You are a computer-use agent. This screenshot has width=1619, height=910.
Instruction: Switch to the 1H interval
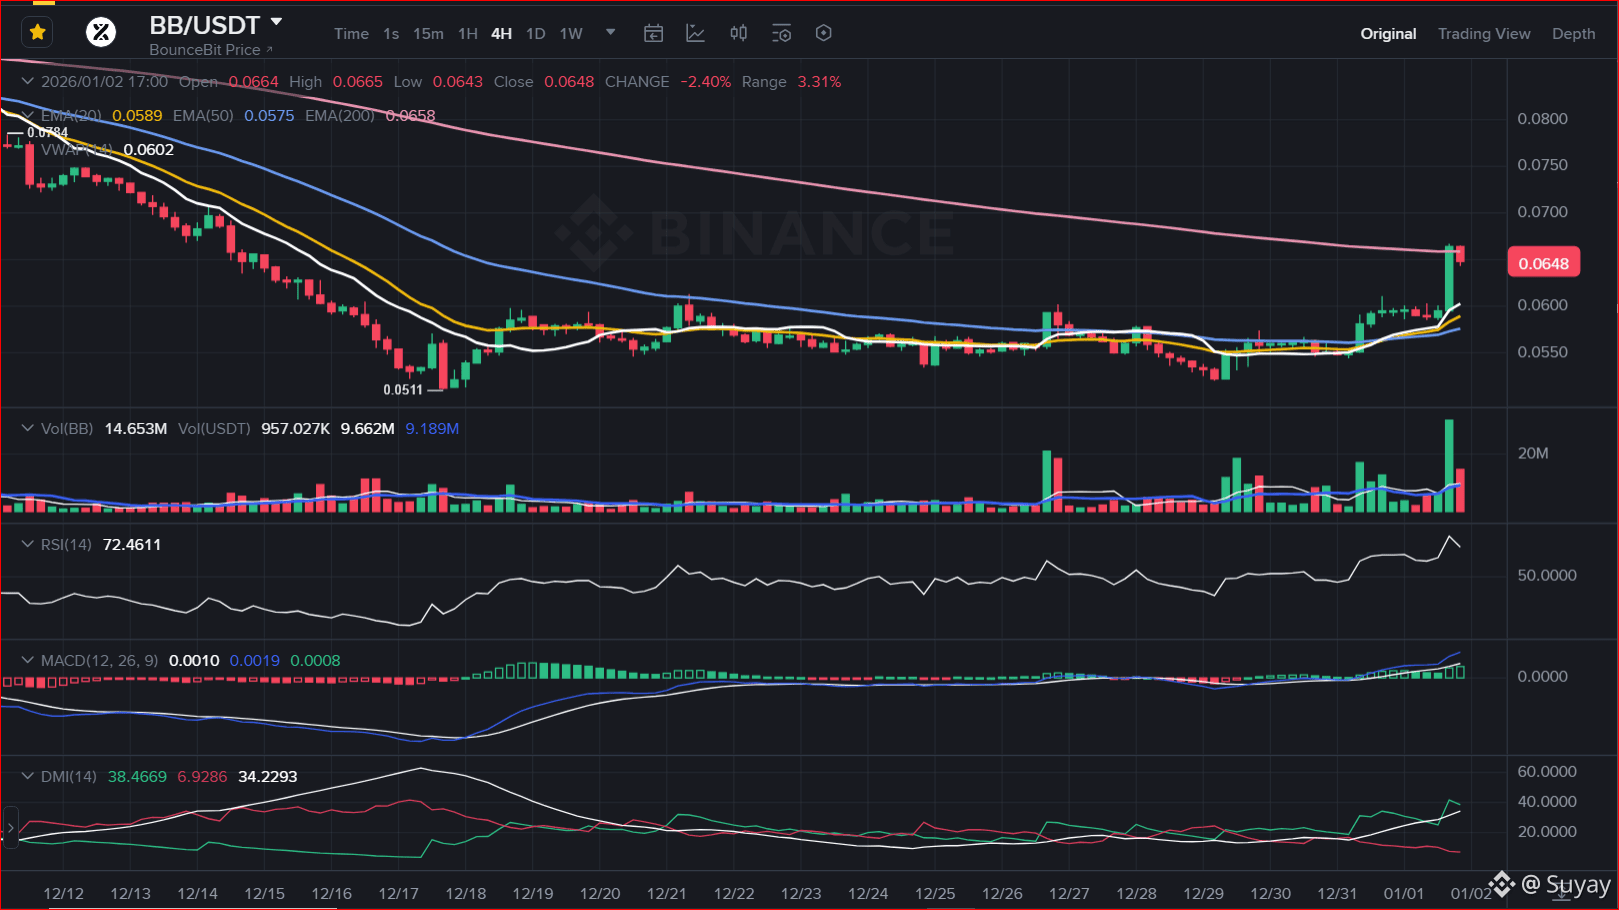pos(467,34)
